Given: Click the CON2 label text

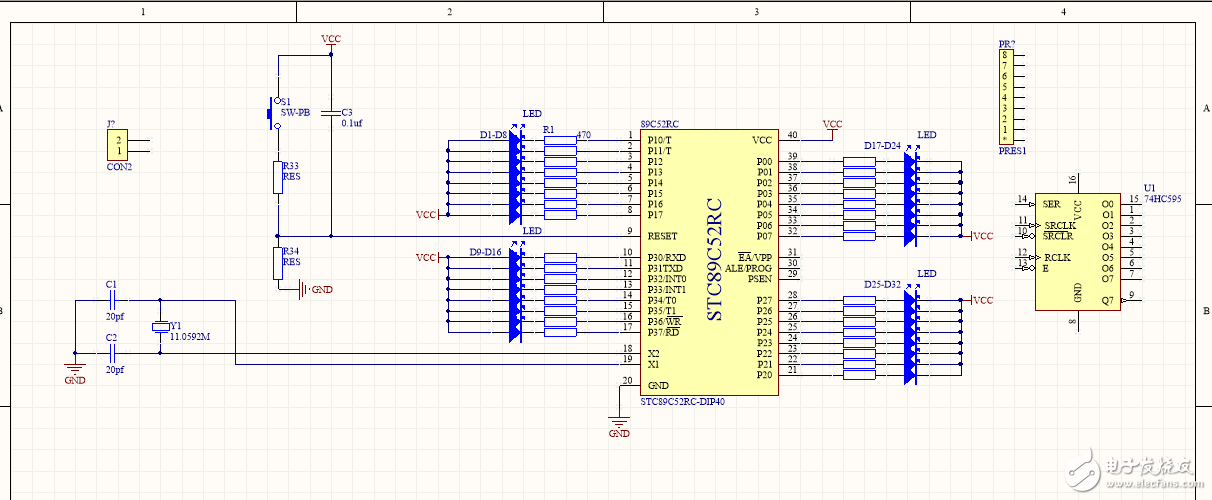Looking at the screenshot, I should [x=119, y=167].
